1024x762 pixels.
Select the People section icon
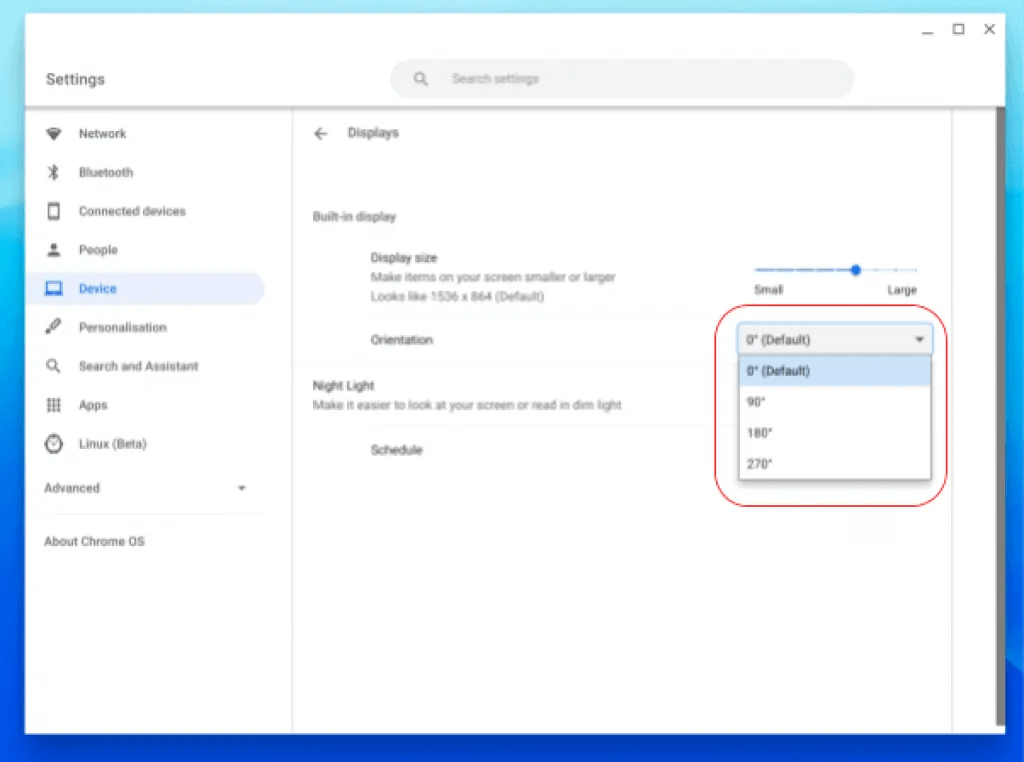(x=54, y=250)
